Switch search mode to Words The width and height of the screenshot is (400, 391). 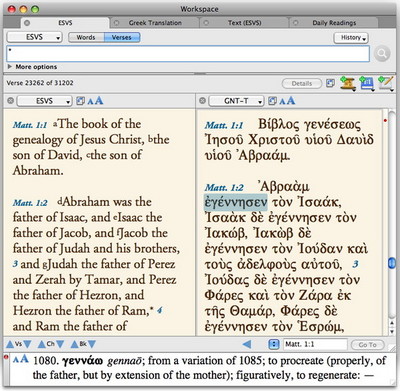[x=86, y=37]
